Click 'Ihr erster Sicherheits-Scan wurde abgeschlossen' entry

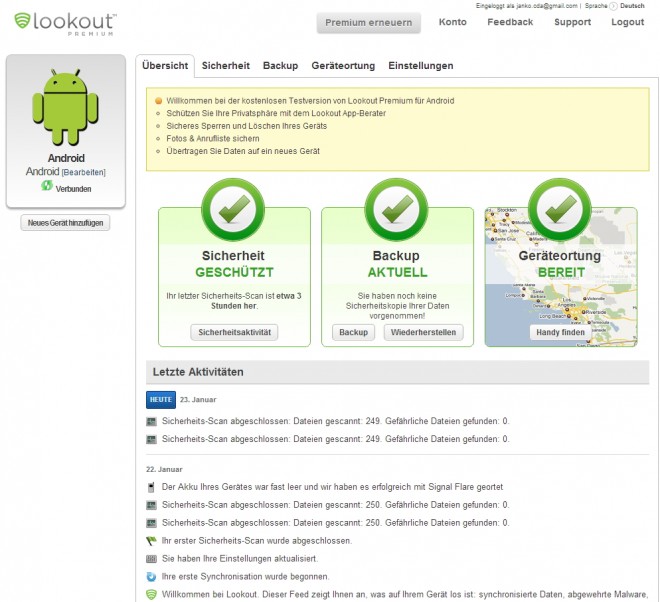point(257,541)
